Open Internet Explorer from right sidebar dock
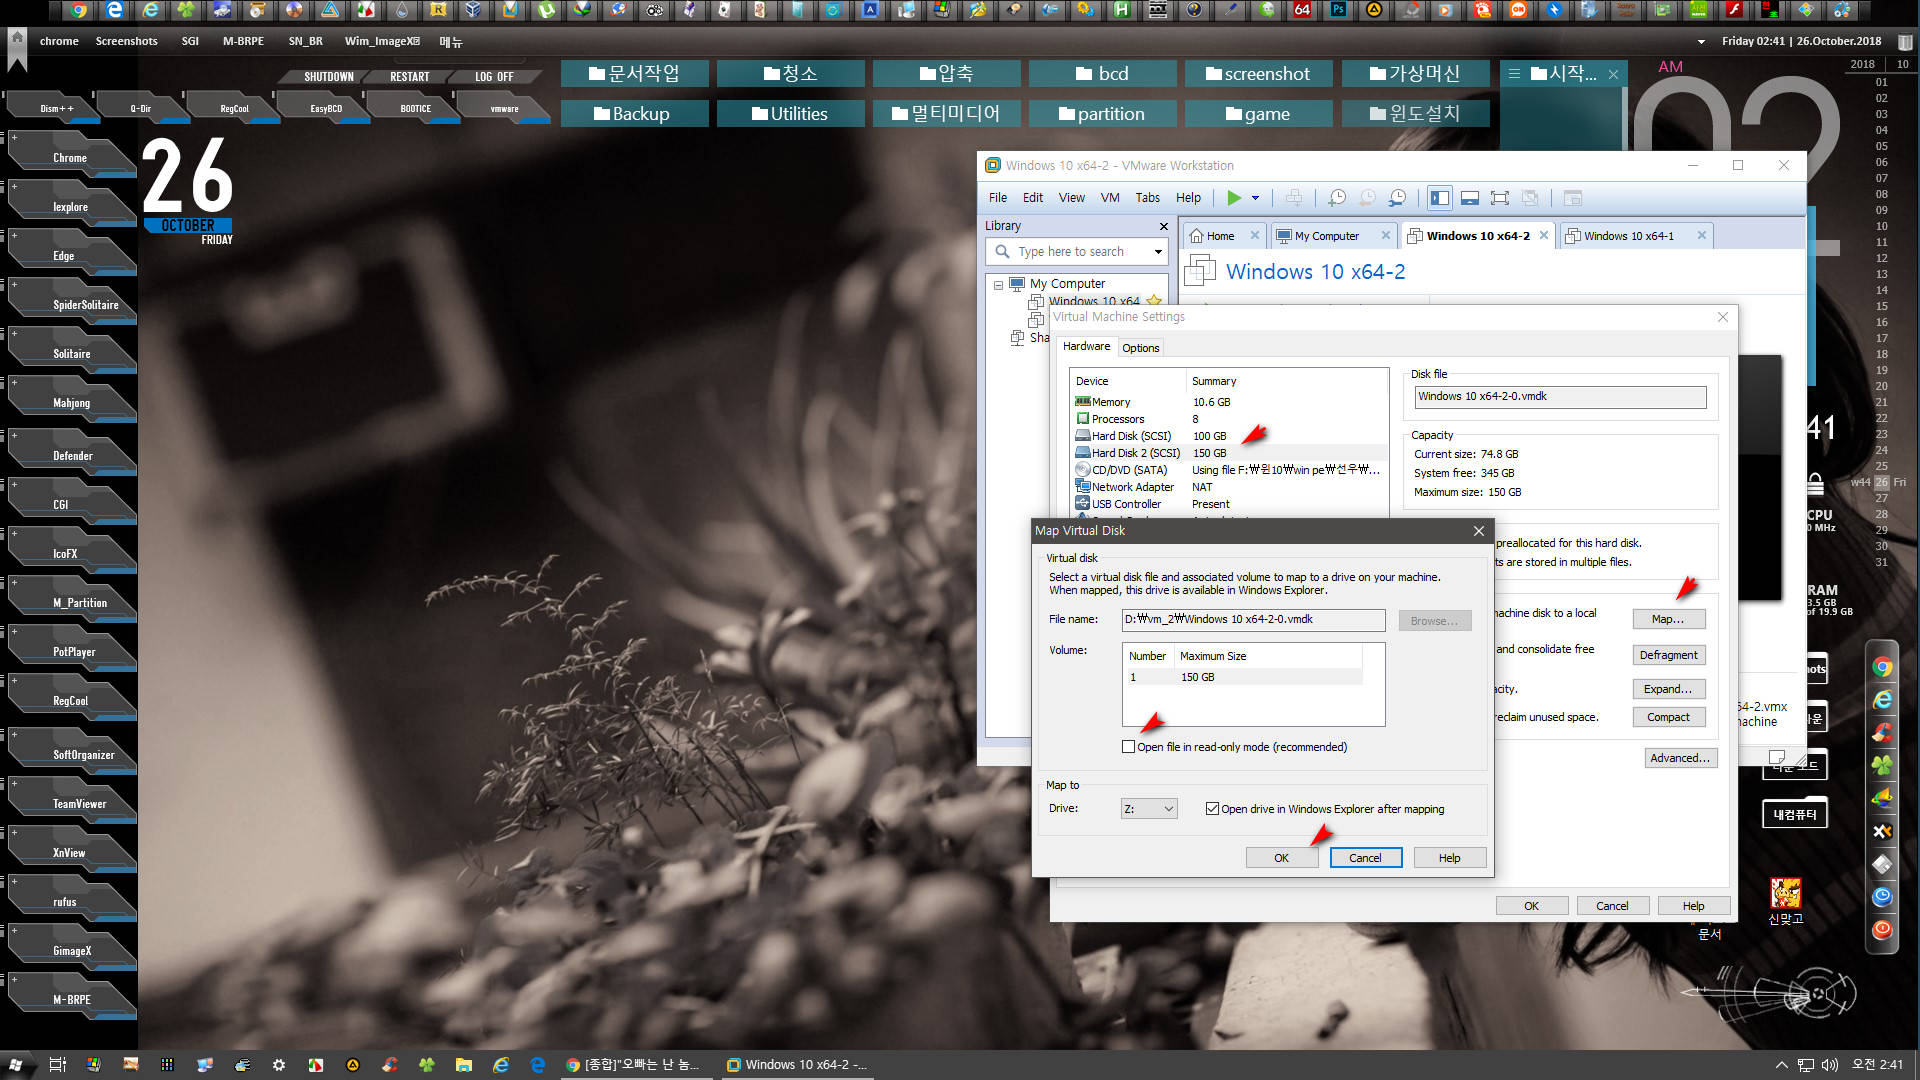The width and height of the screenshot is (1920, 1080). point(1882,700)
